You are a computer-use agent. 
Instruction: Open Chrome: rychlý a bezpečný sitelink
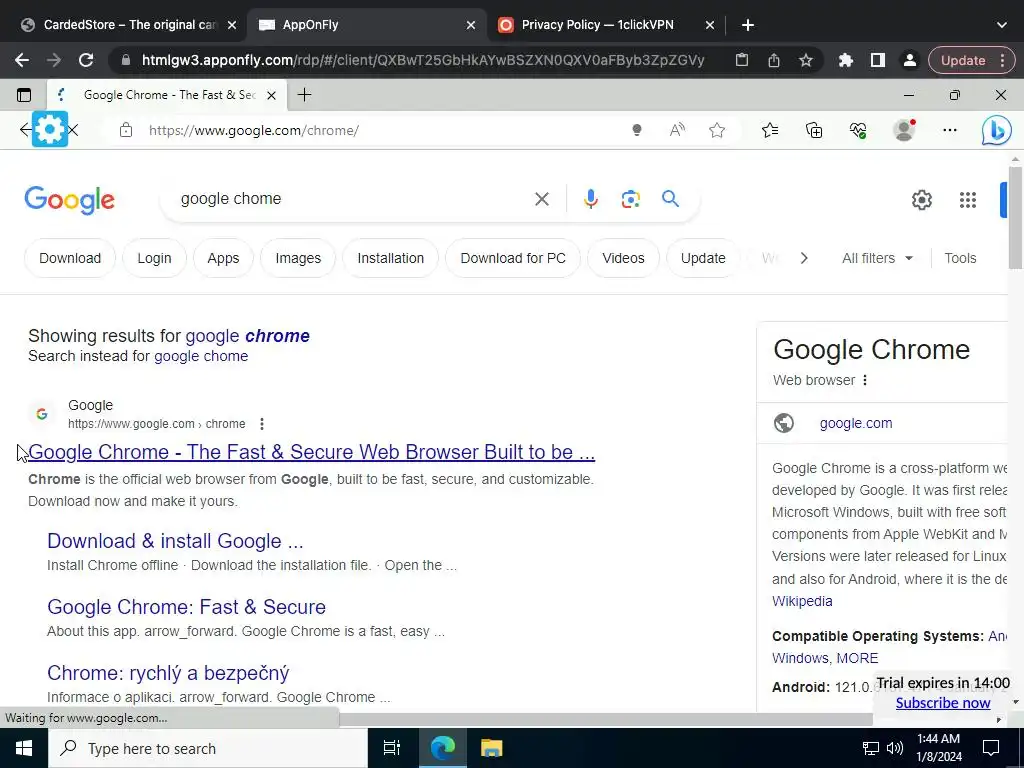(x=168, y=673)
